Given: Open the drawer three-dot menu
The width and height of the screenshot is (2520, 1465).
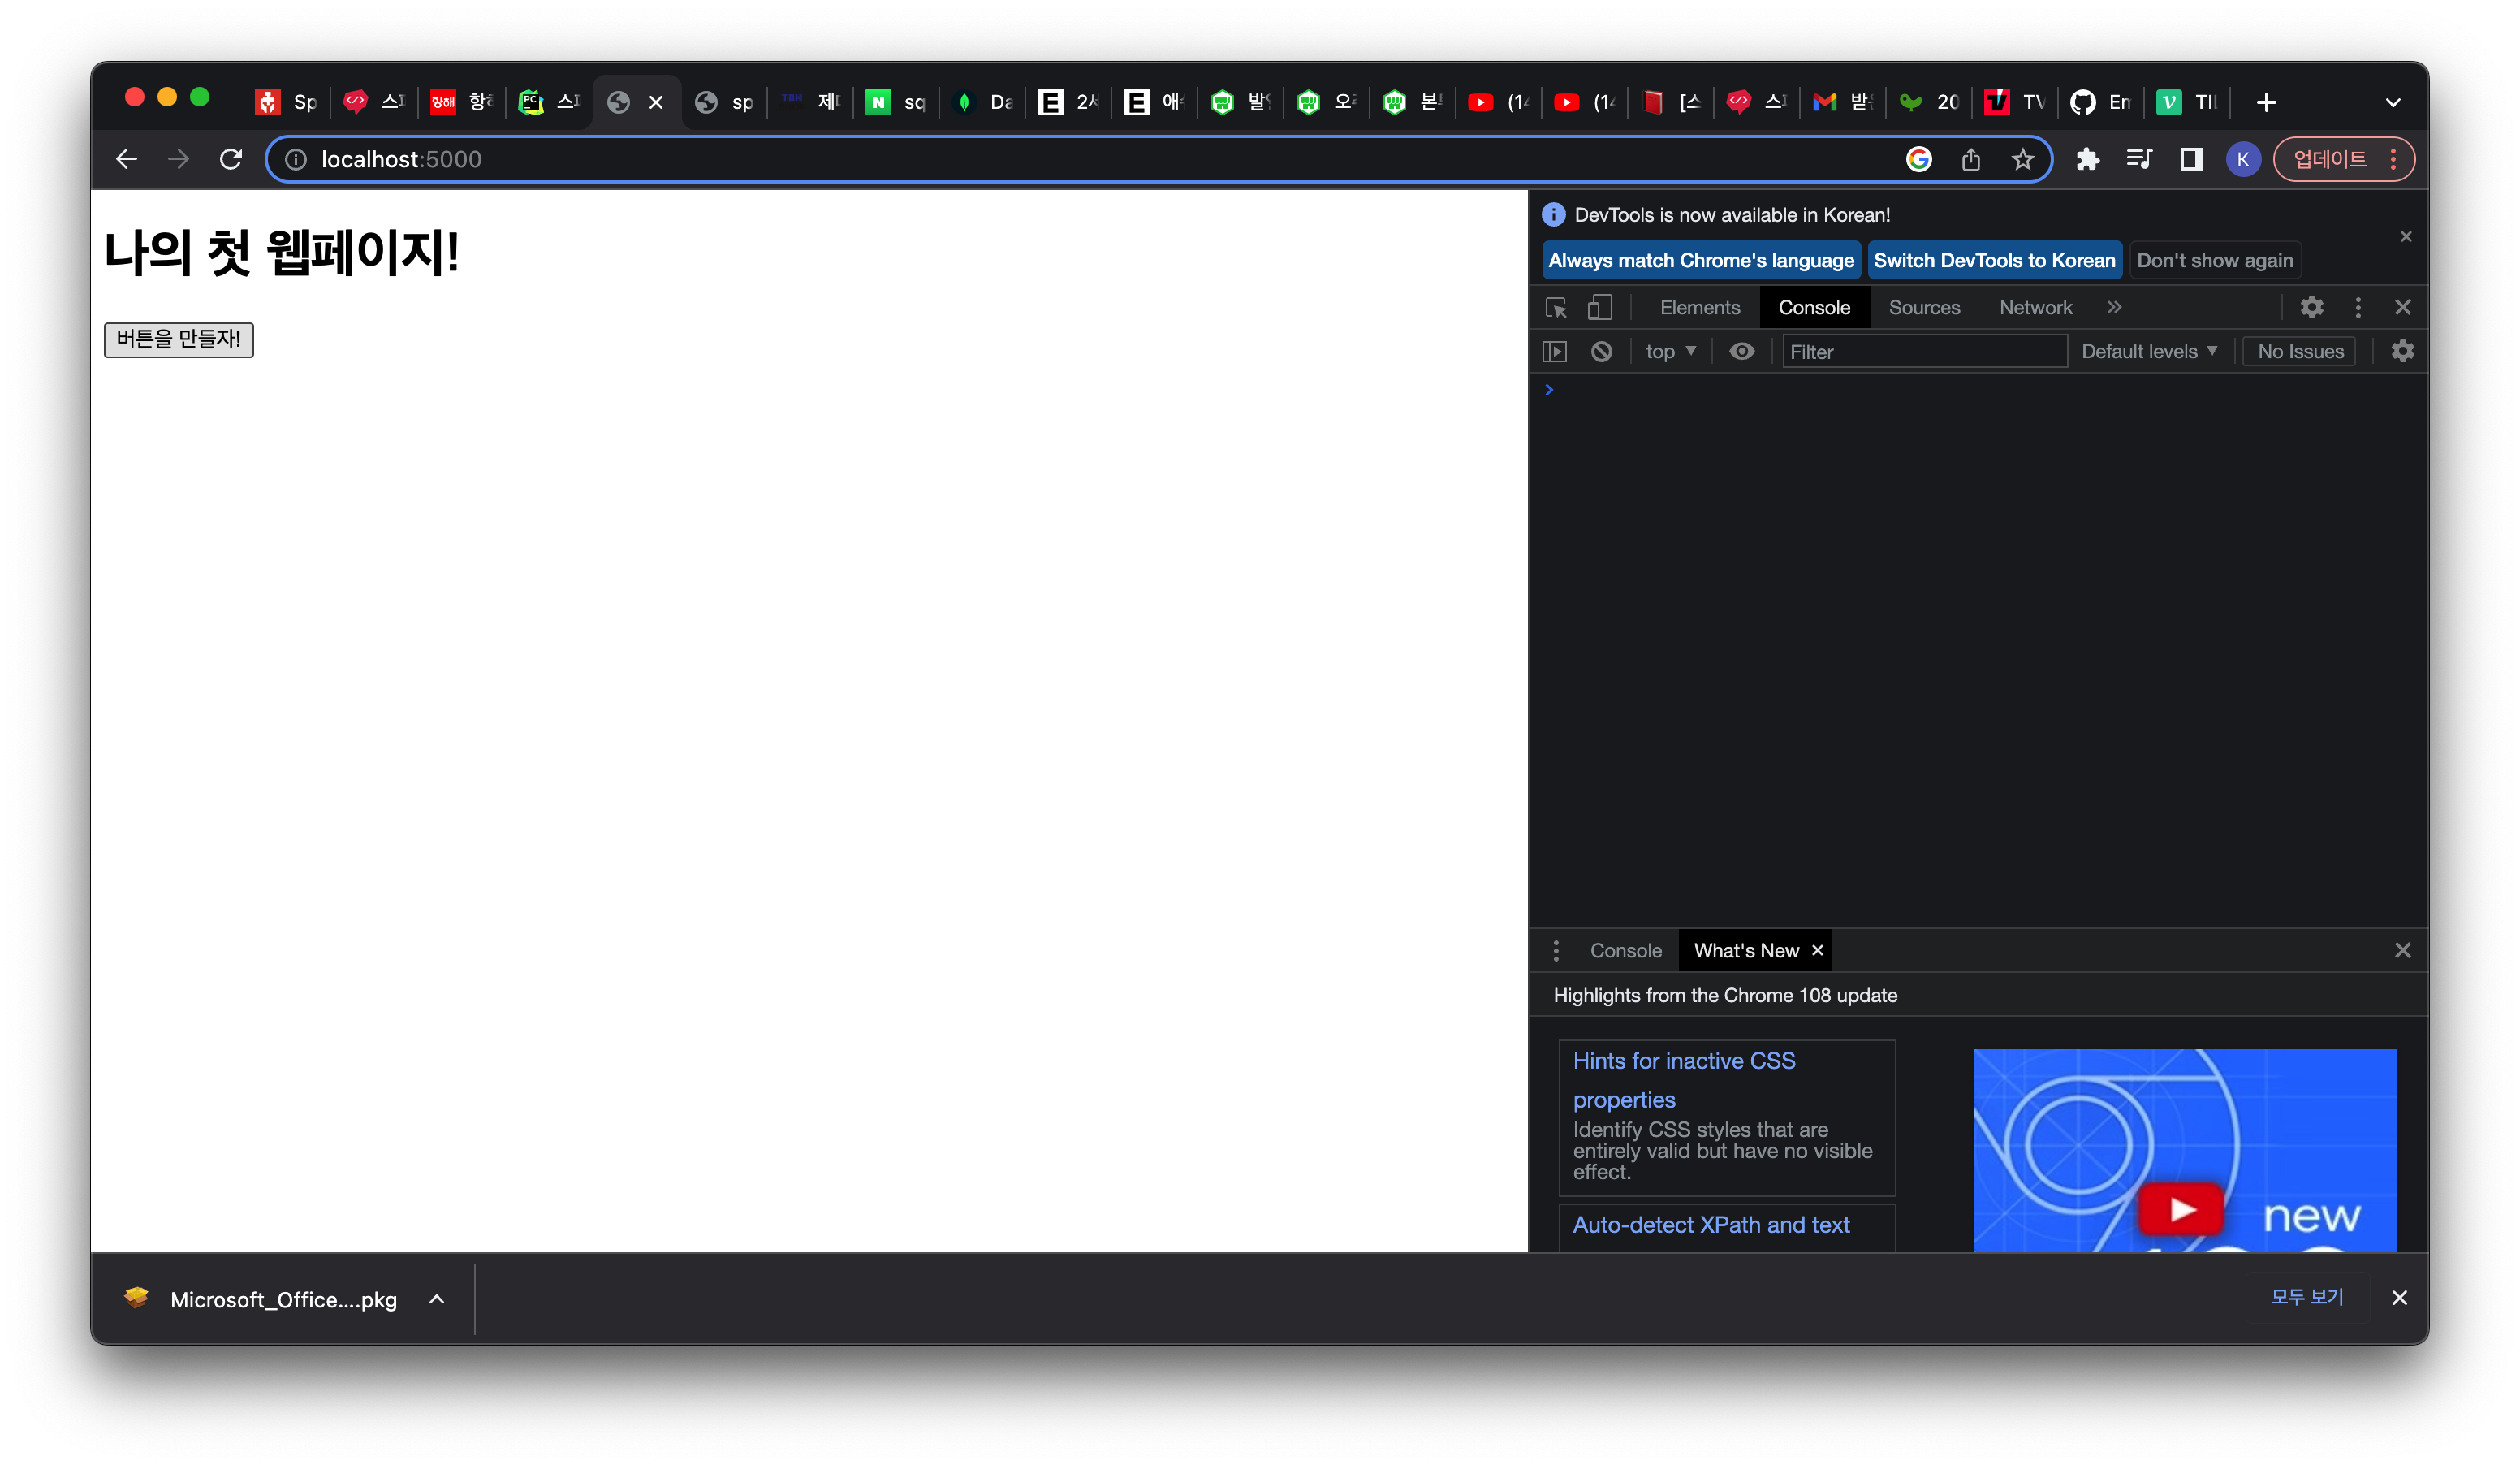Looking at the screenshot, I should 1555,950.
